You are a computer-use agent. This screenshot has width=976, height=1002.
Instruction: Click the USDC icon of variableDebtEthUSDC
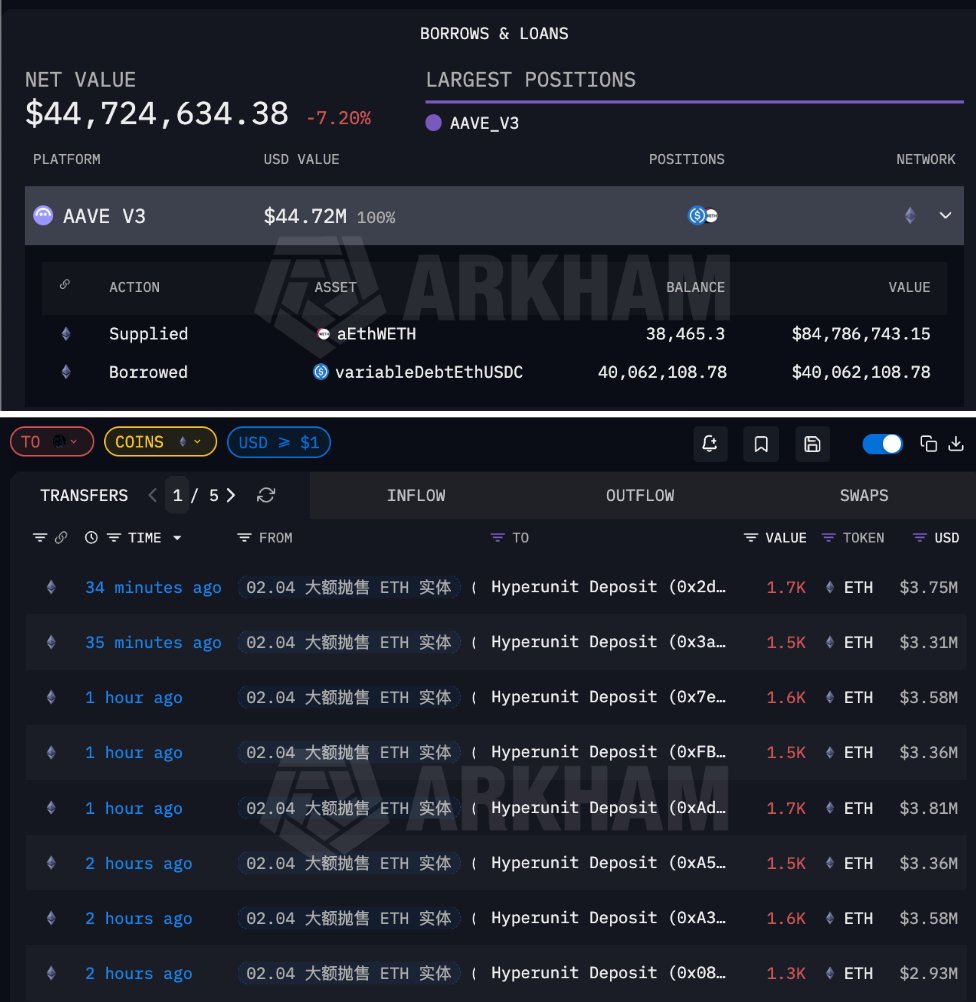point(321,371)
